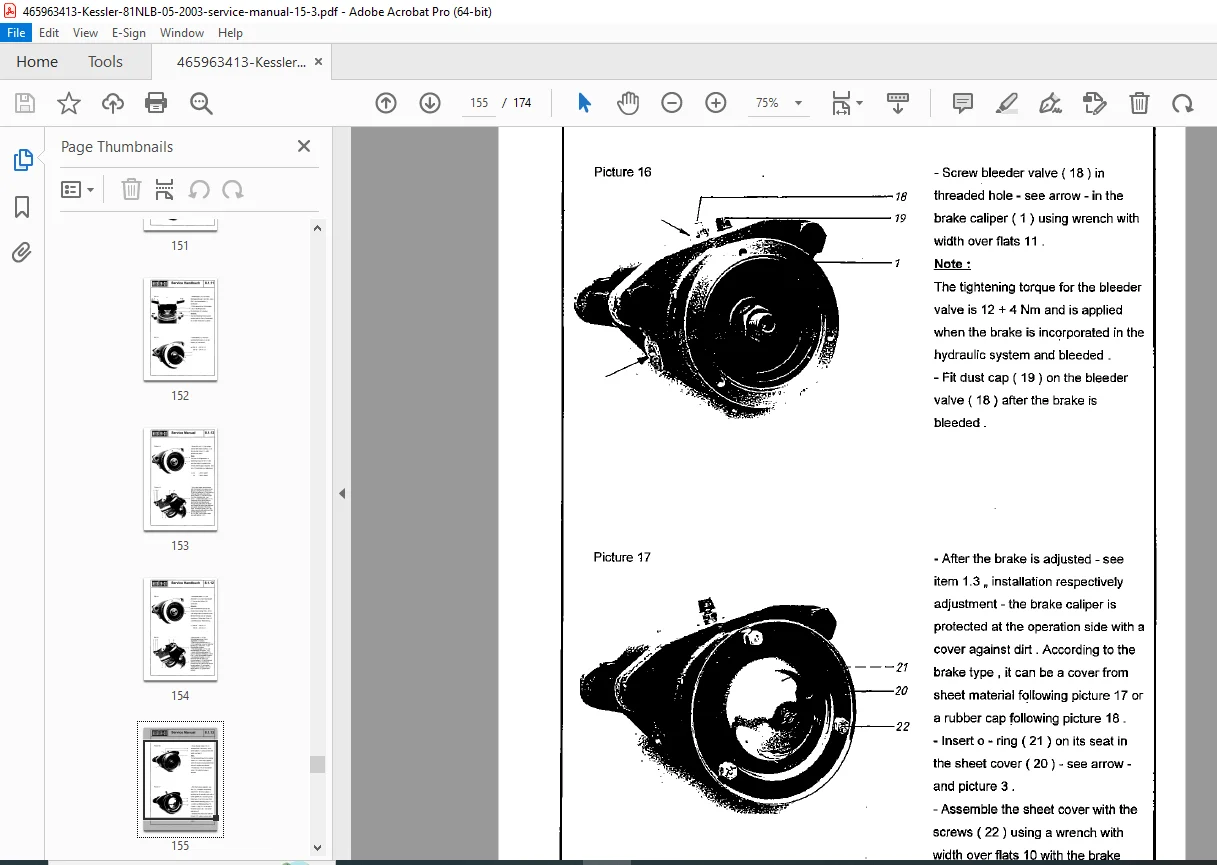Open the File menu

point(17,33)
